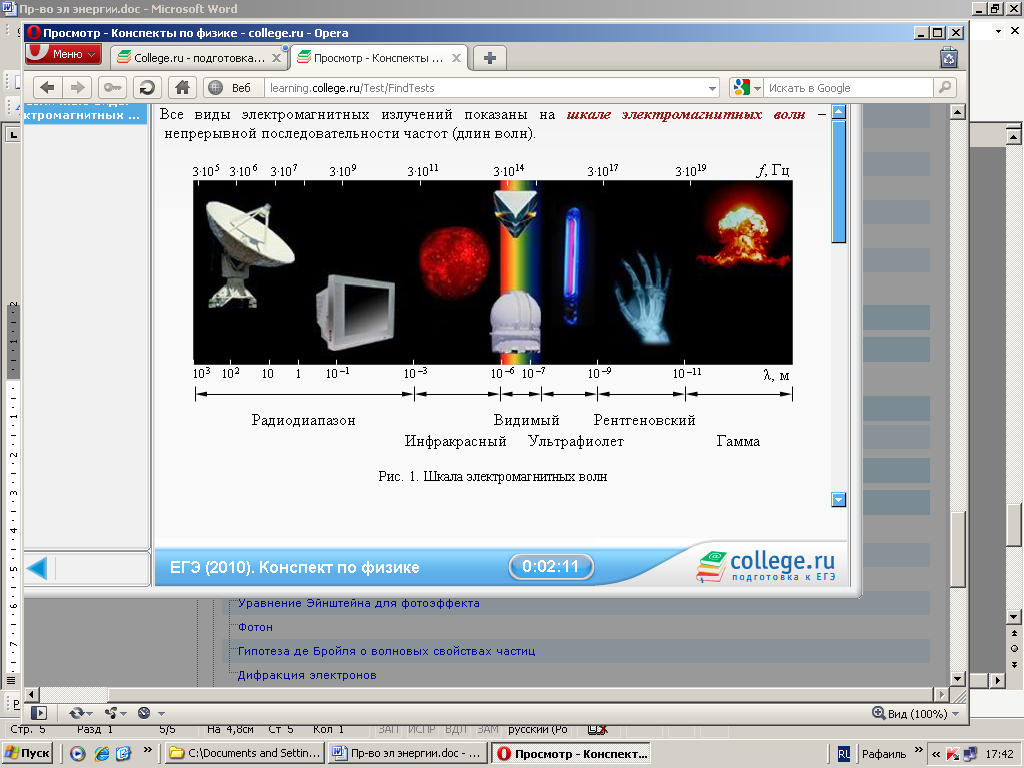Click the network connection tray icon
The width and height of the screenshot is (1024, 768).
970,754
